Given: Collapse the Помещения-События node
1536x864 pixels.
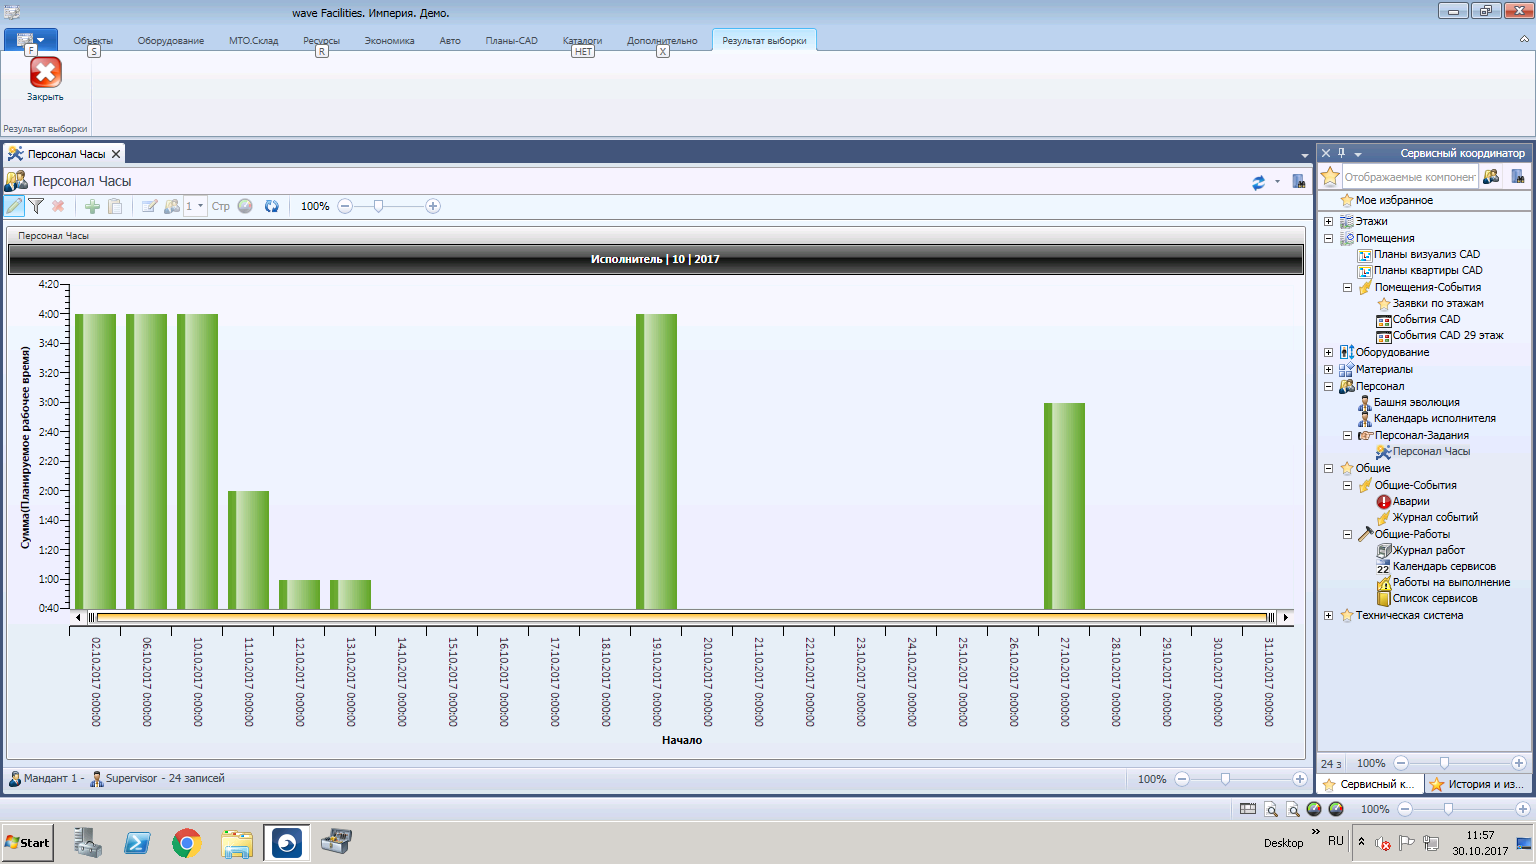Looking at the screenshot, I should point(1347,287).
